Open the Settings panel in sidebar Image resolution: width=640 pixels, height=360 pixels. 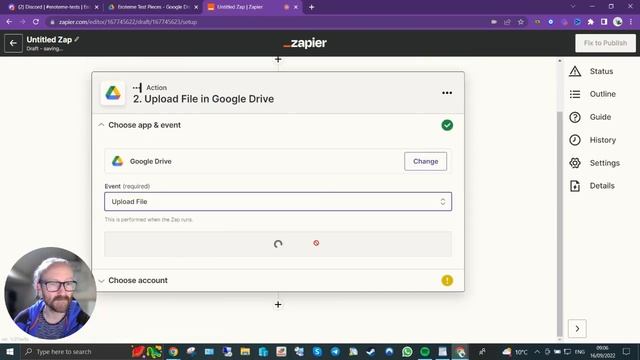[x=594, y=163]
